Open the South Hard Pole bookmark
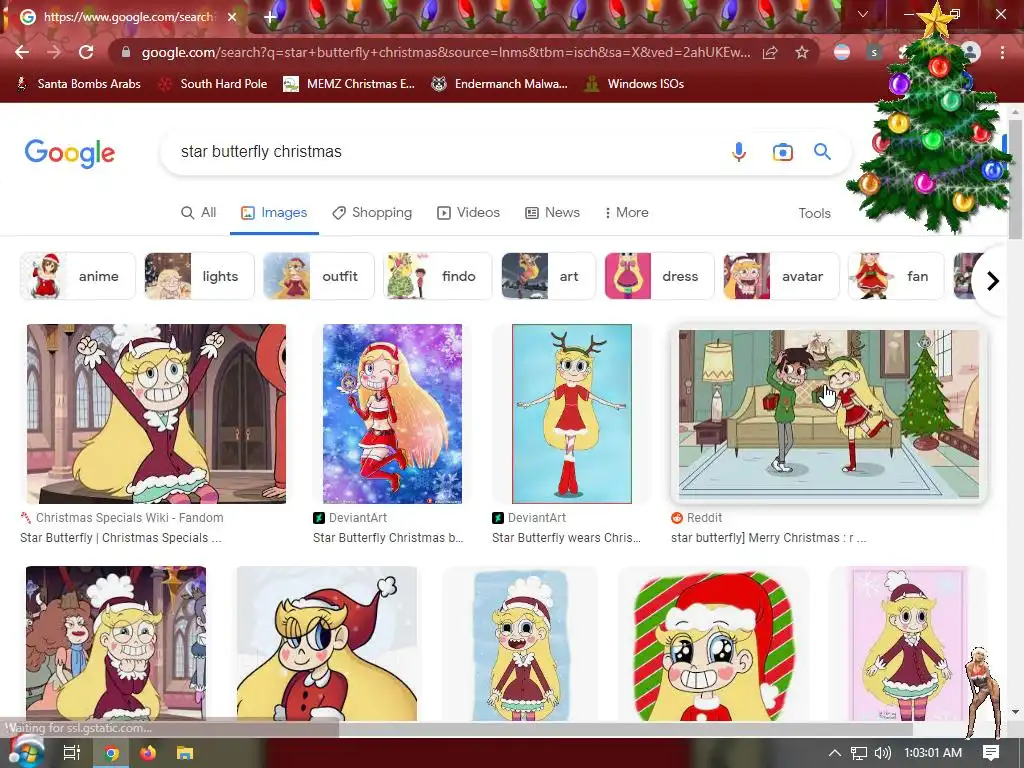Image resolution: width=1024 pixels, height=768 pixels. [x=213, y=84]
